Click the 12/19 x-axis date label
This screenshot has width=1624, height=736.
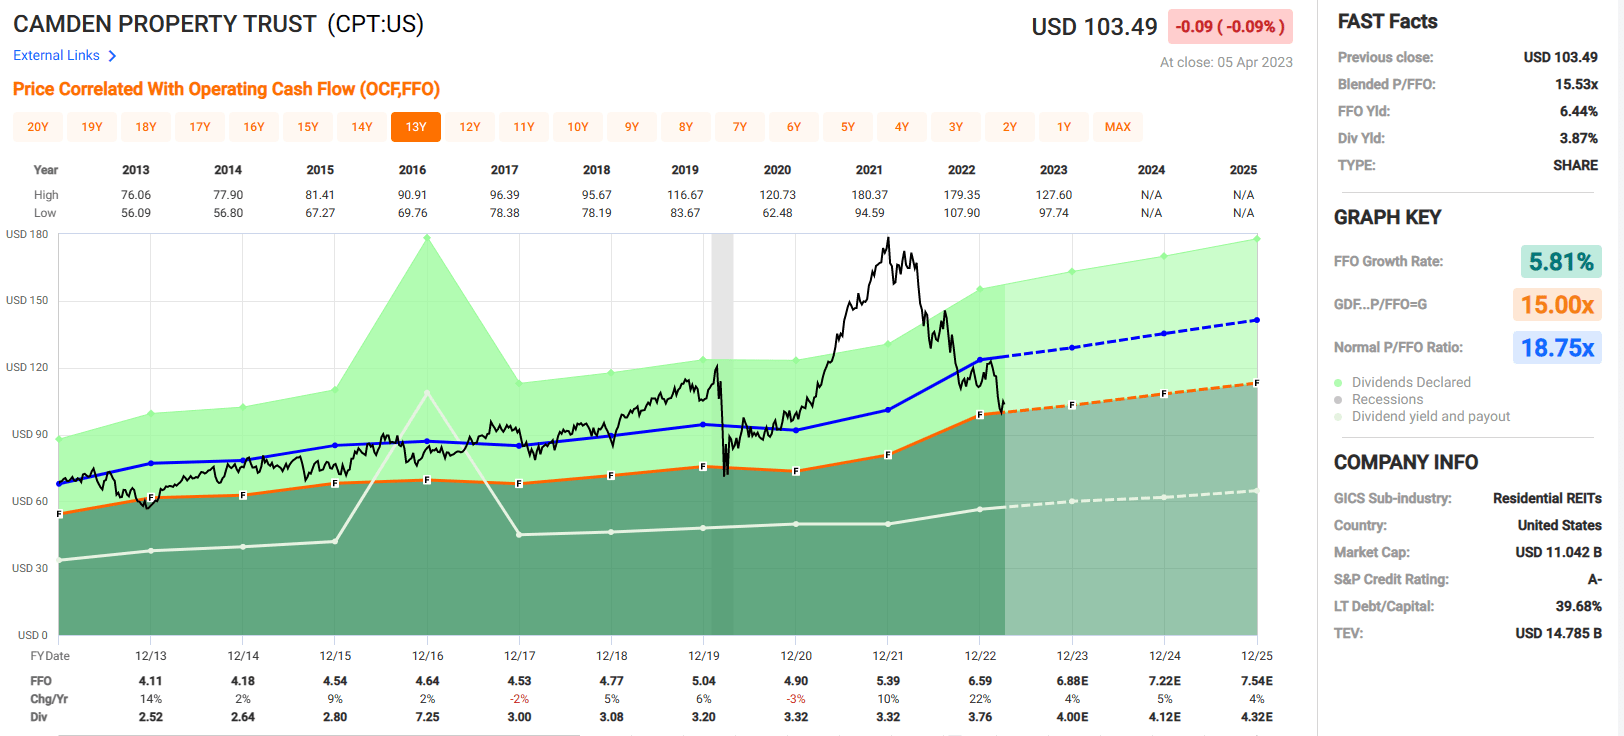pyautogui.click(x=704, y=656)
